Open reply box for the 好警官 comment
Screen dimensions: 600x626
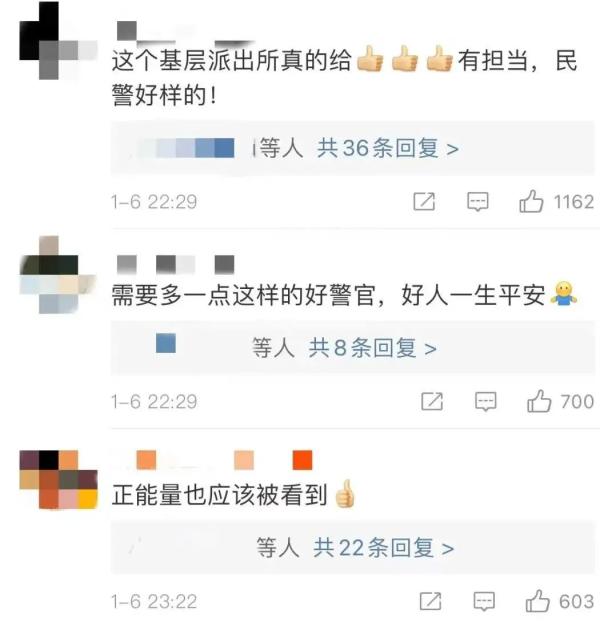(x=485, y=401)
